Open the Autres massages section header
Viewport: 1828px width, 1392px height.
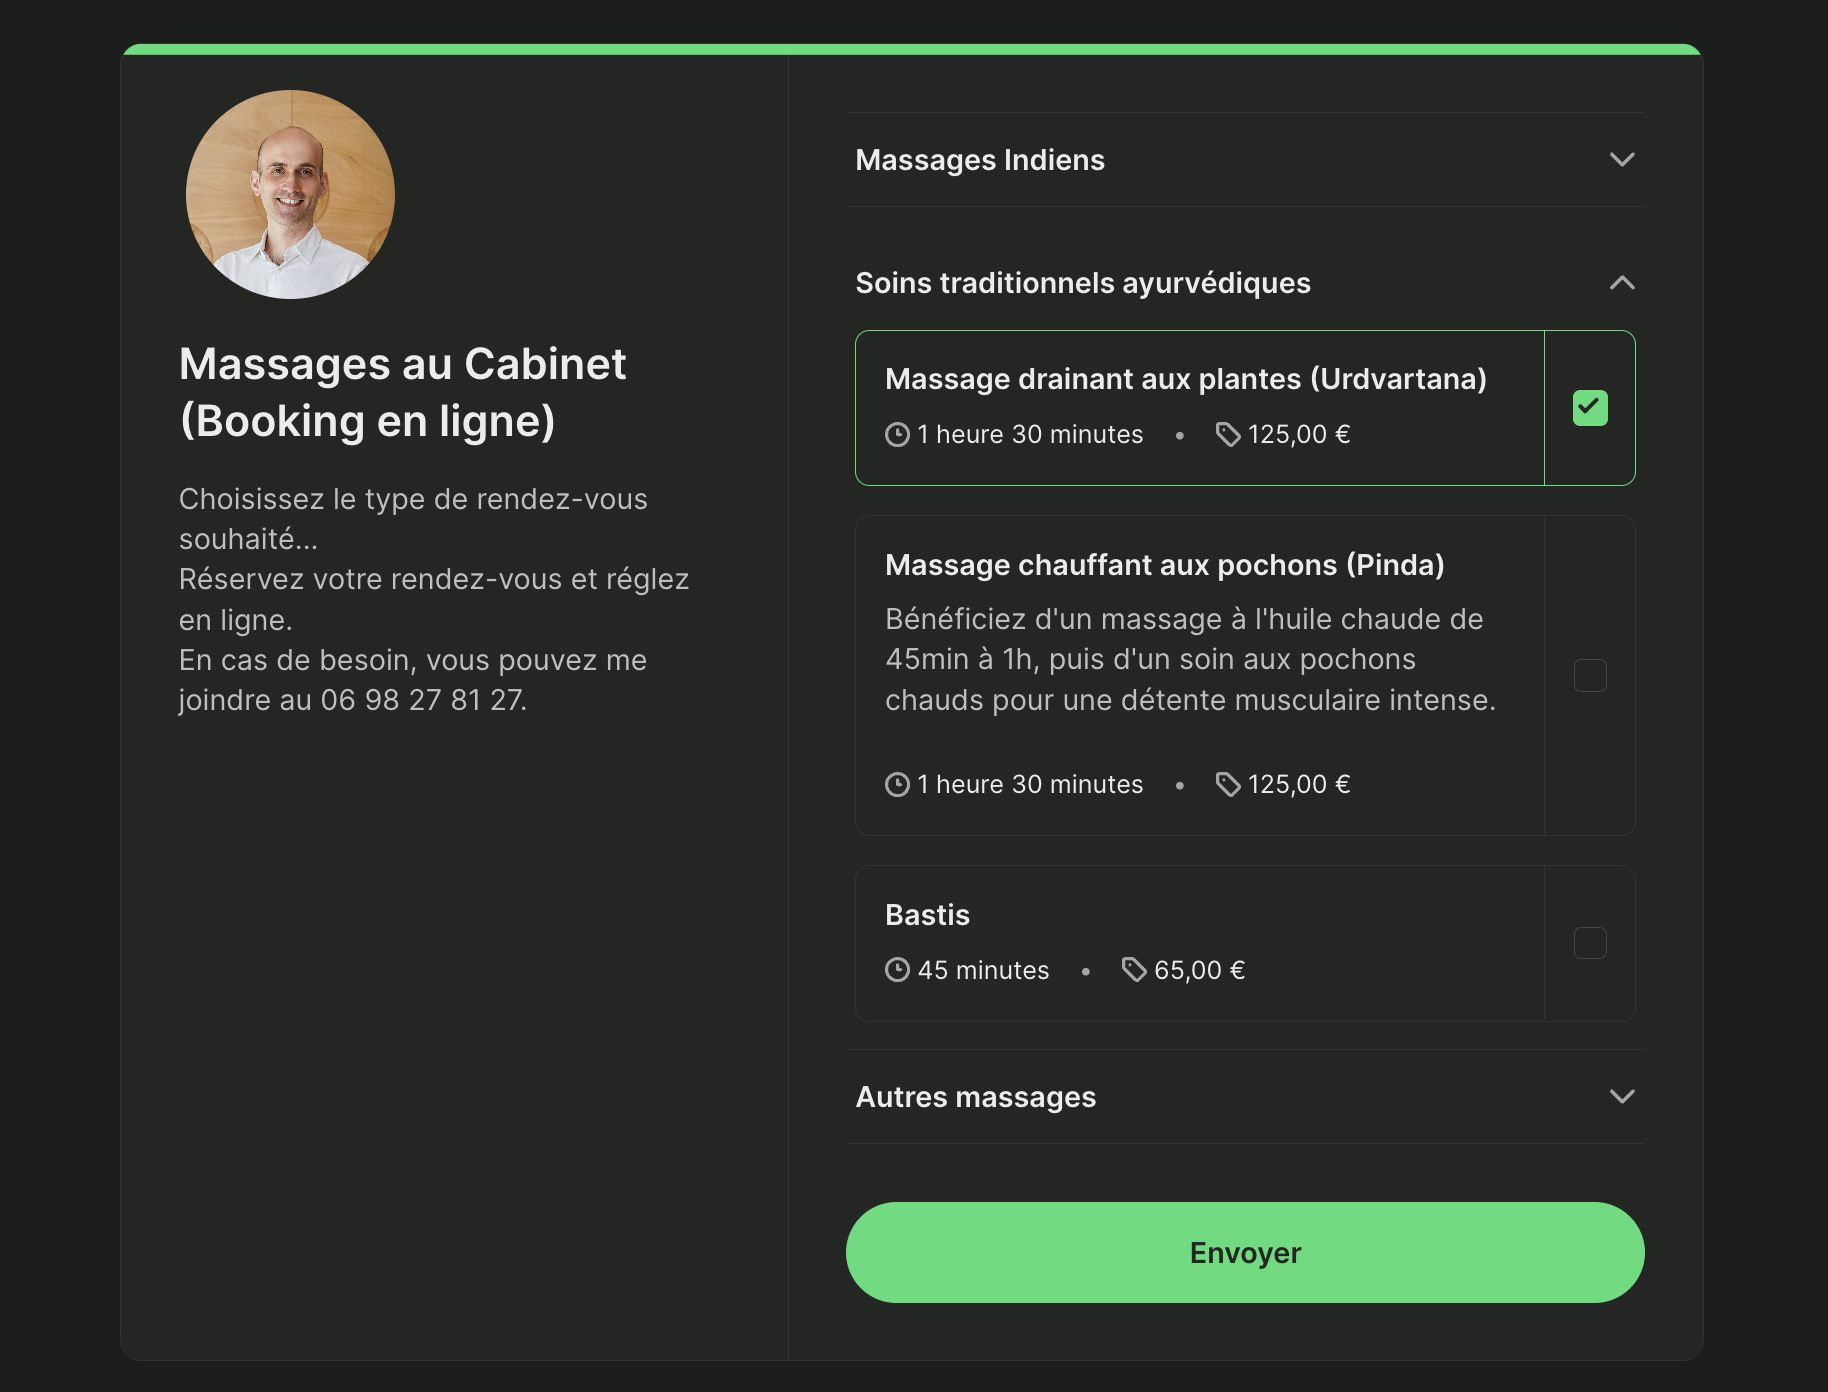click(976, 1097)
